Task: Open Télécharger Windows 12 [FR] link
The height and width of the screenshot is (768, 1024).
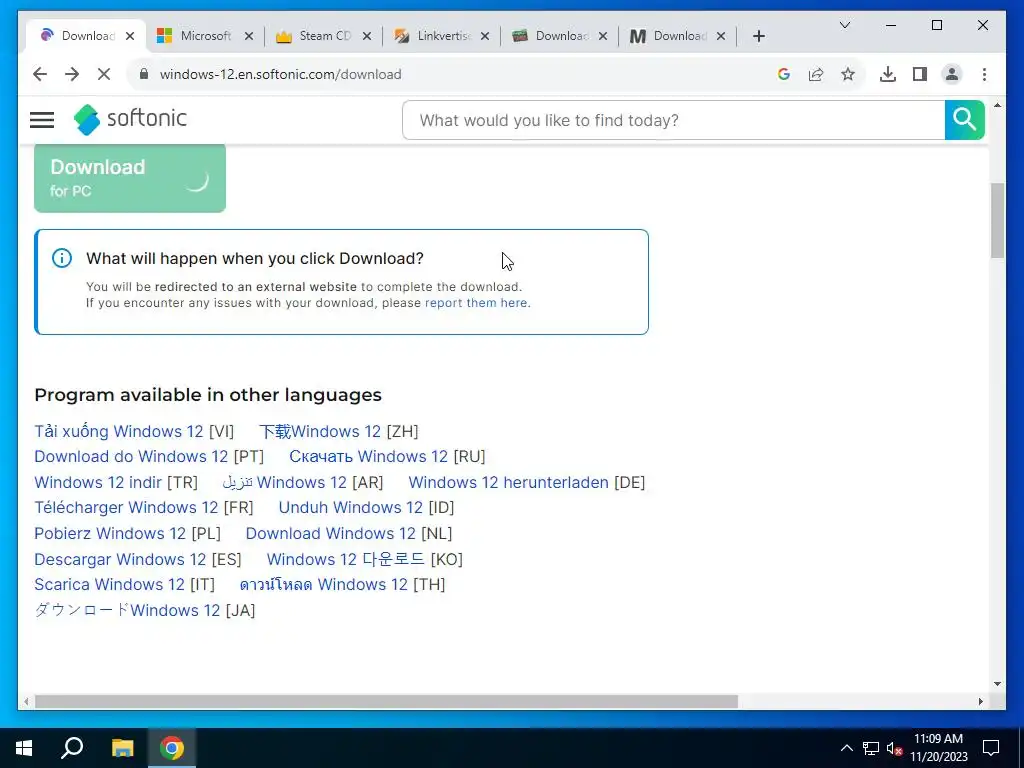Action: tap(126, 507)
